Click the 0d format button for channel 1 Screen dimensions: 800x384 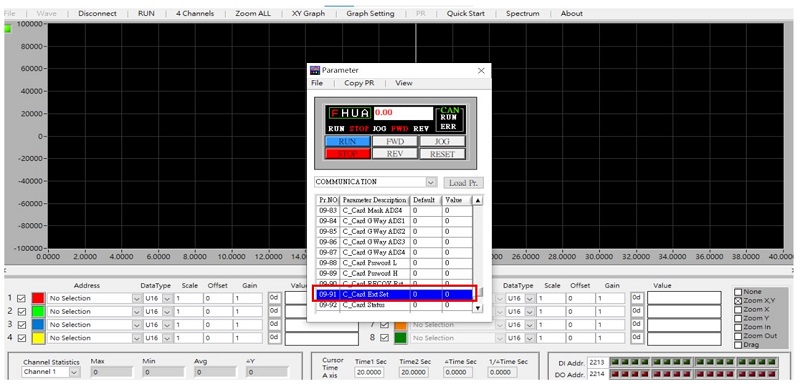(274, 298)
